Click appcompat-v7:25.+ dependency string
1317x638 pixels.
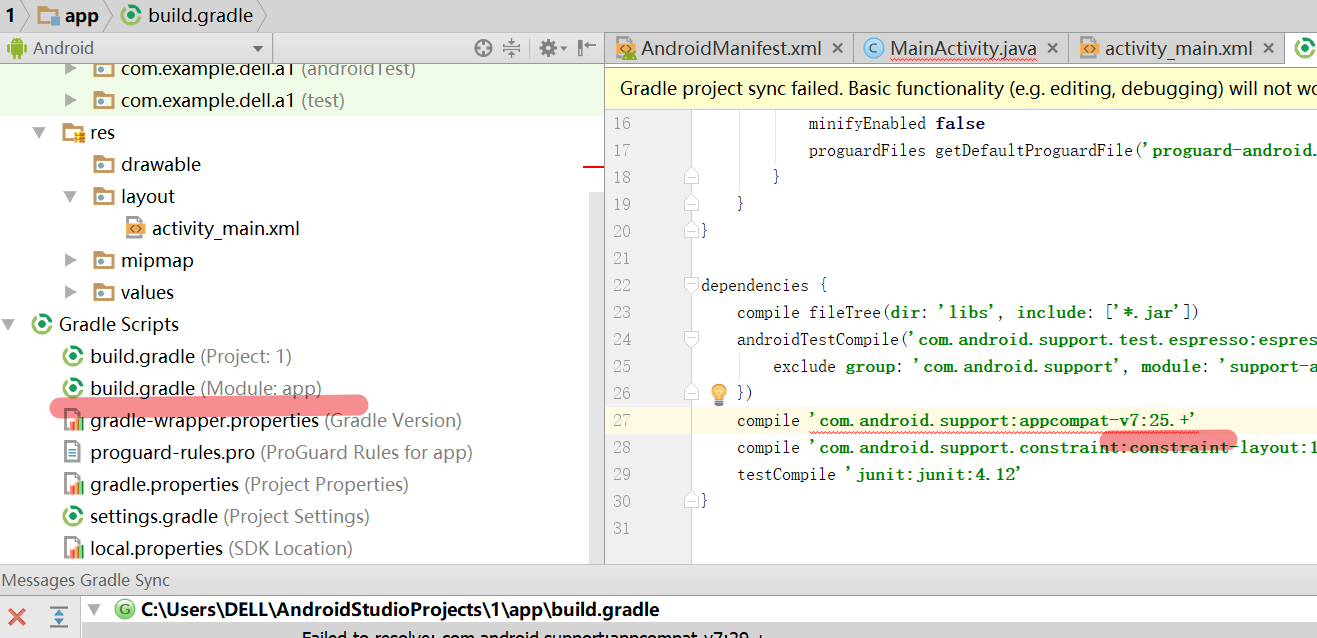pos(1002,421)
